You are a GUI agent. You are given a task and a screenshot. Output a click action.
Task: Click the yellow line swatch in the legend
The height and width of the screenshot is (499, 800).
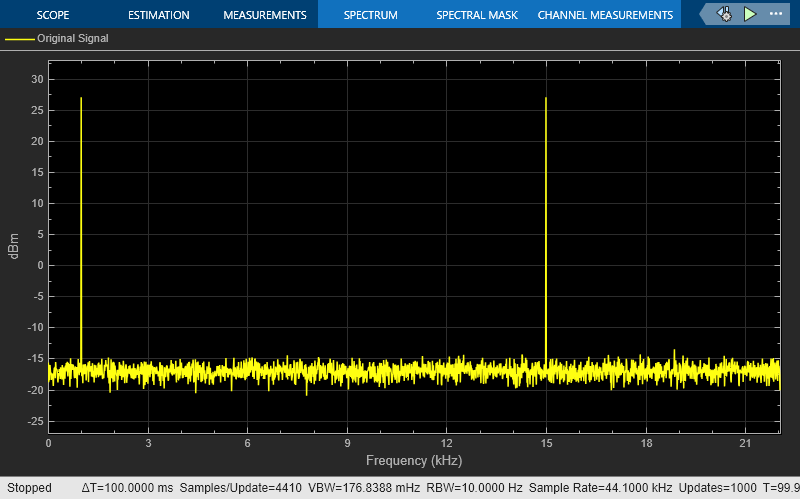(19, 39)
